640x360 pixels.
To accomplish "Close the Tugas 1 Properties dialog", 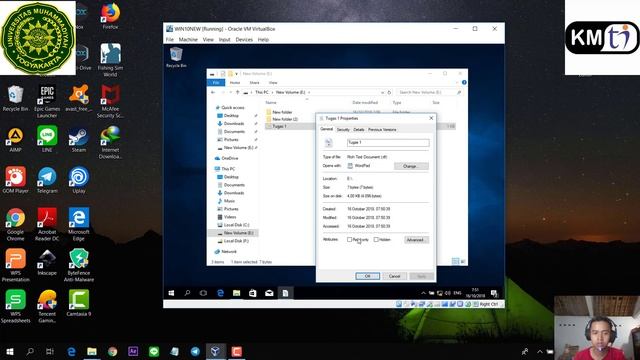I will (431, 118).
